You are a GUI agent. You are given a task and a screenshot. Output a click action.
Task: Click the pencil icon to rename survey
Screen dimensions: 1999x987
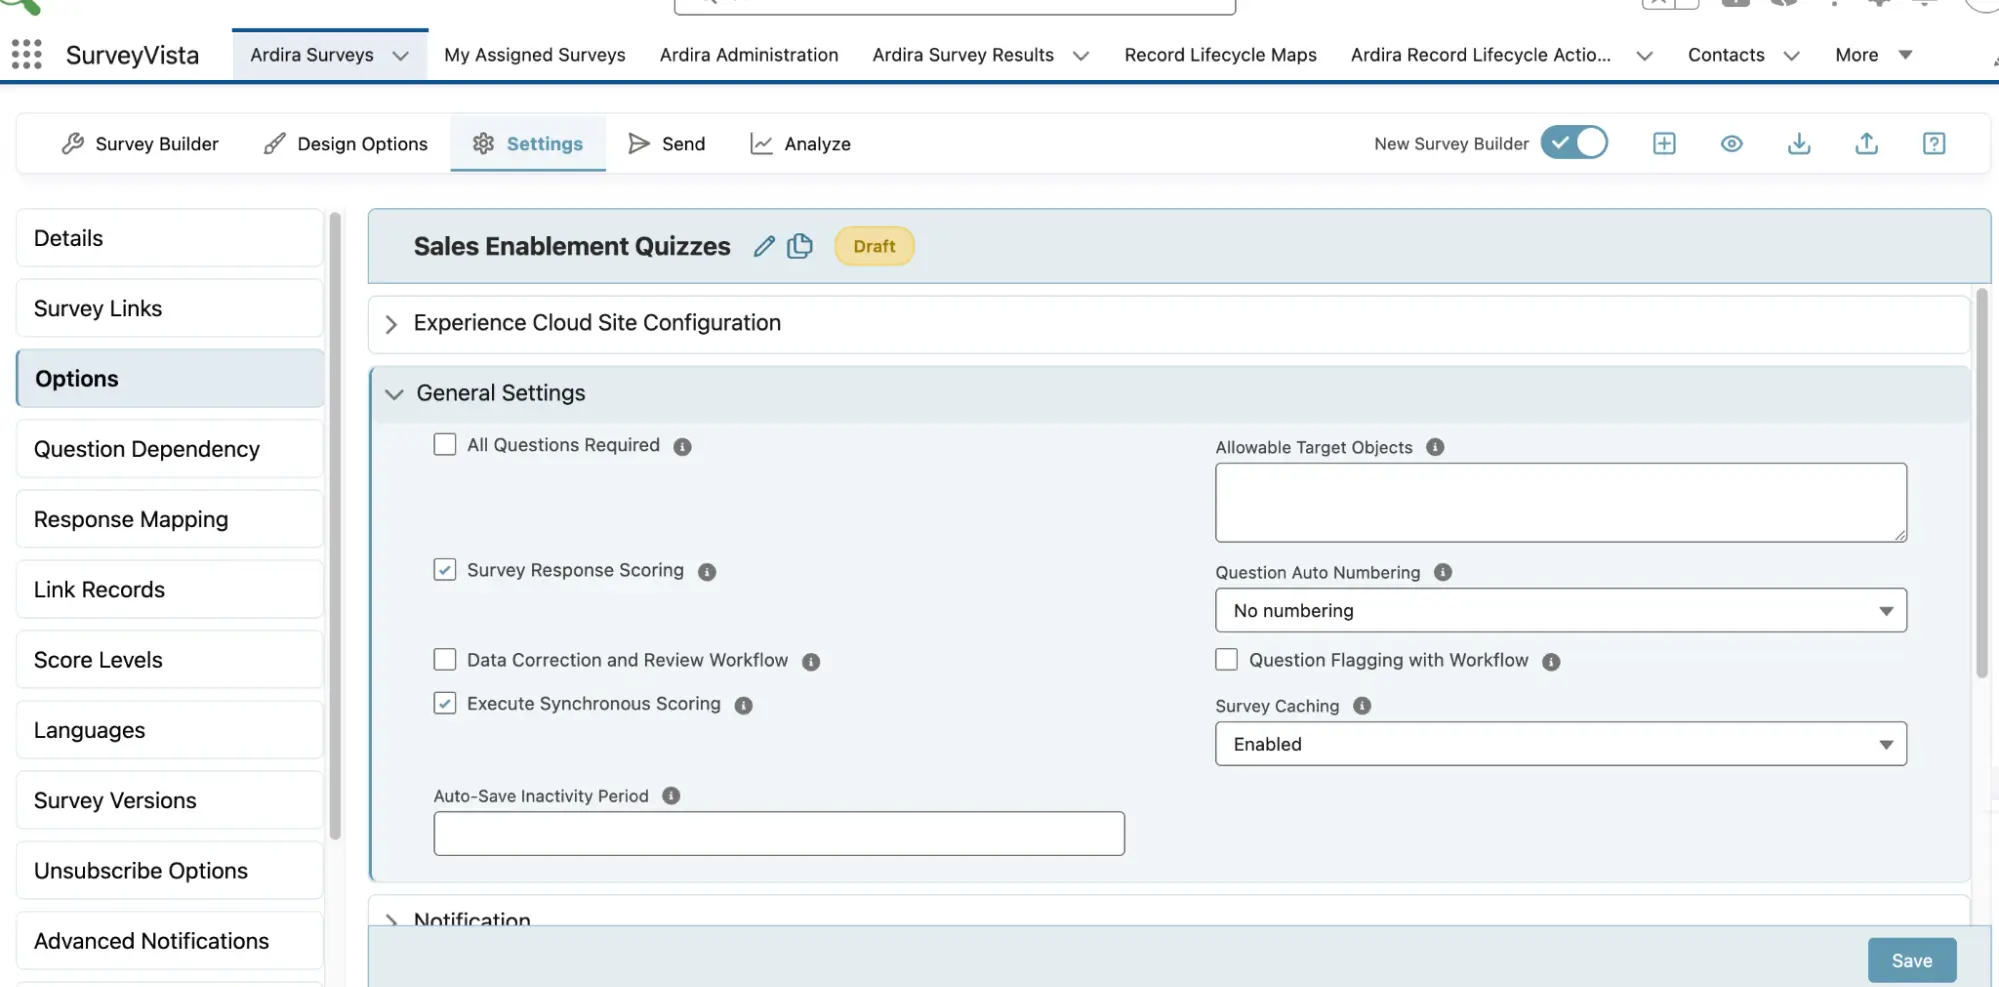pyautogui.click(x=764, y=246)
